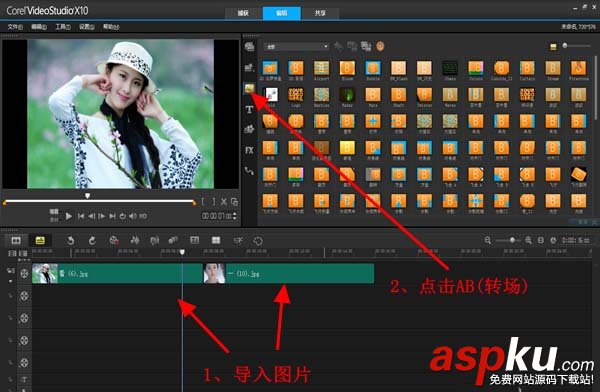
Task: Zoom out the timeline
Action: tap(488, 240)
